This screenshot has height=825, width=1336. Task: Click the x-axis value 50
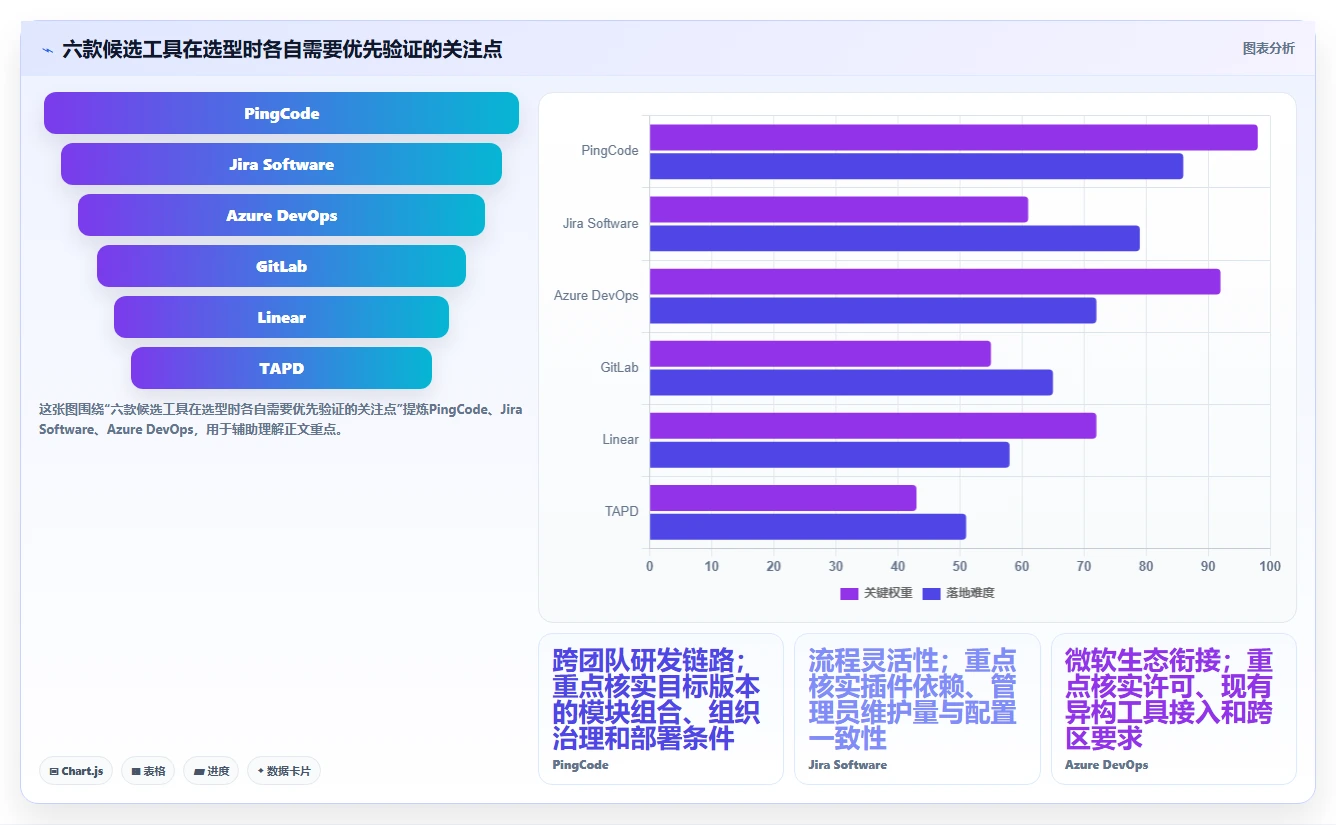960,566
